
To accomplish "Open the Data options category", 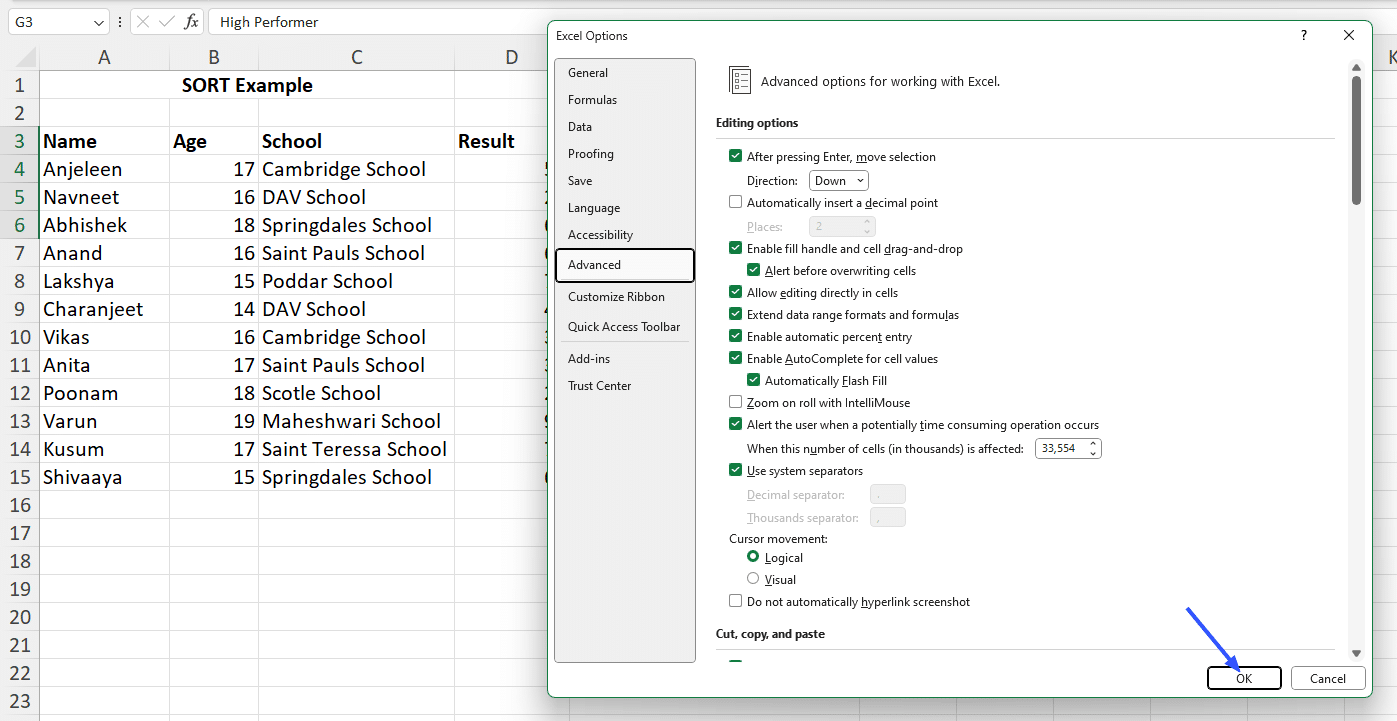I will [x=625, y=127].
